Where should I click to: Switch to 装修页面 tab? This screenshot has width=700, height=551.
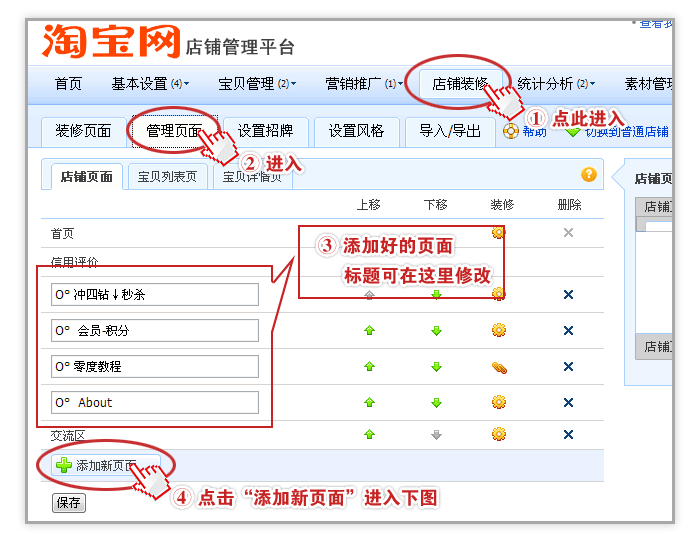83,131
